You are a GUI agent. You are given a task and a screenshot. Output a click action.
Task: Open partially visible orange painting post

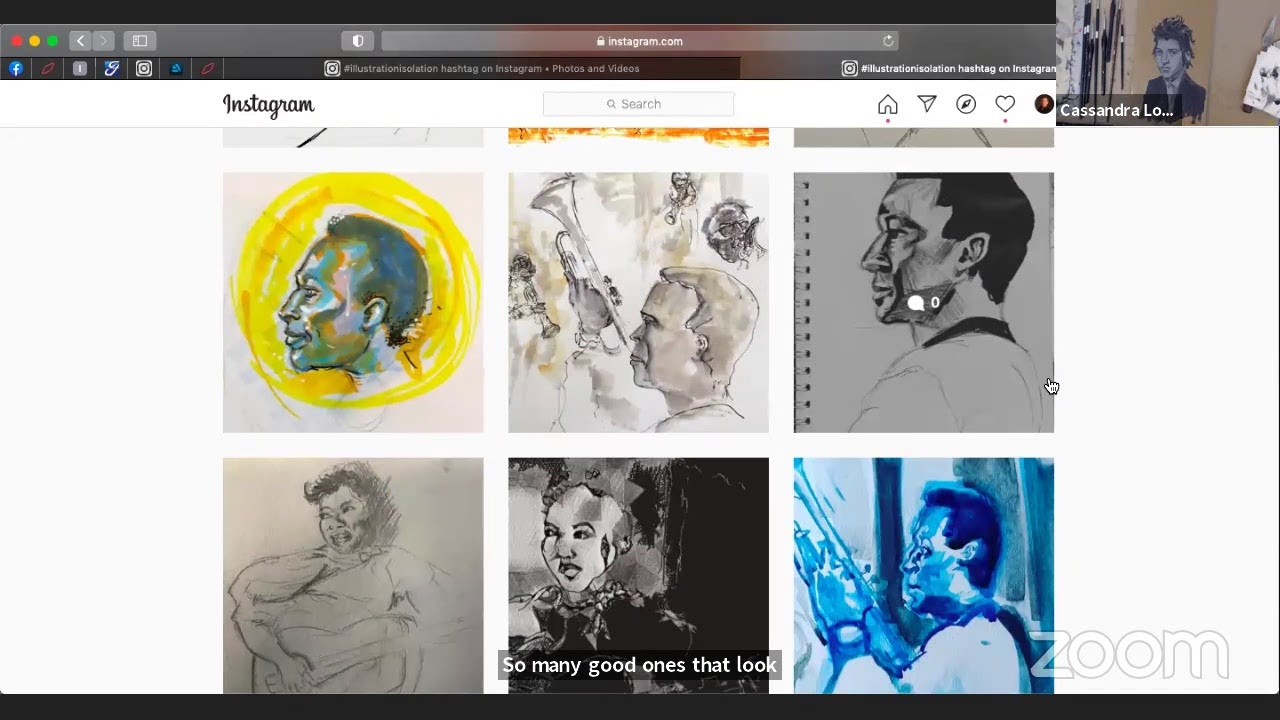[638, 137]
